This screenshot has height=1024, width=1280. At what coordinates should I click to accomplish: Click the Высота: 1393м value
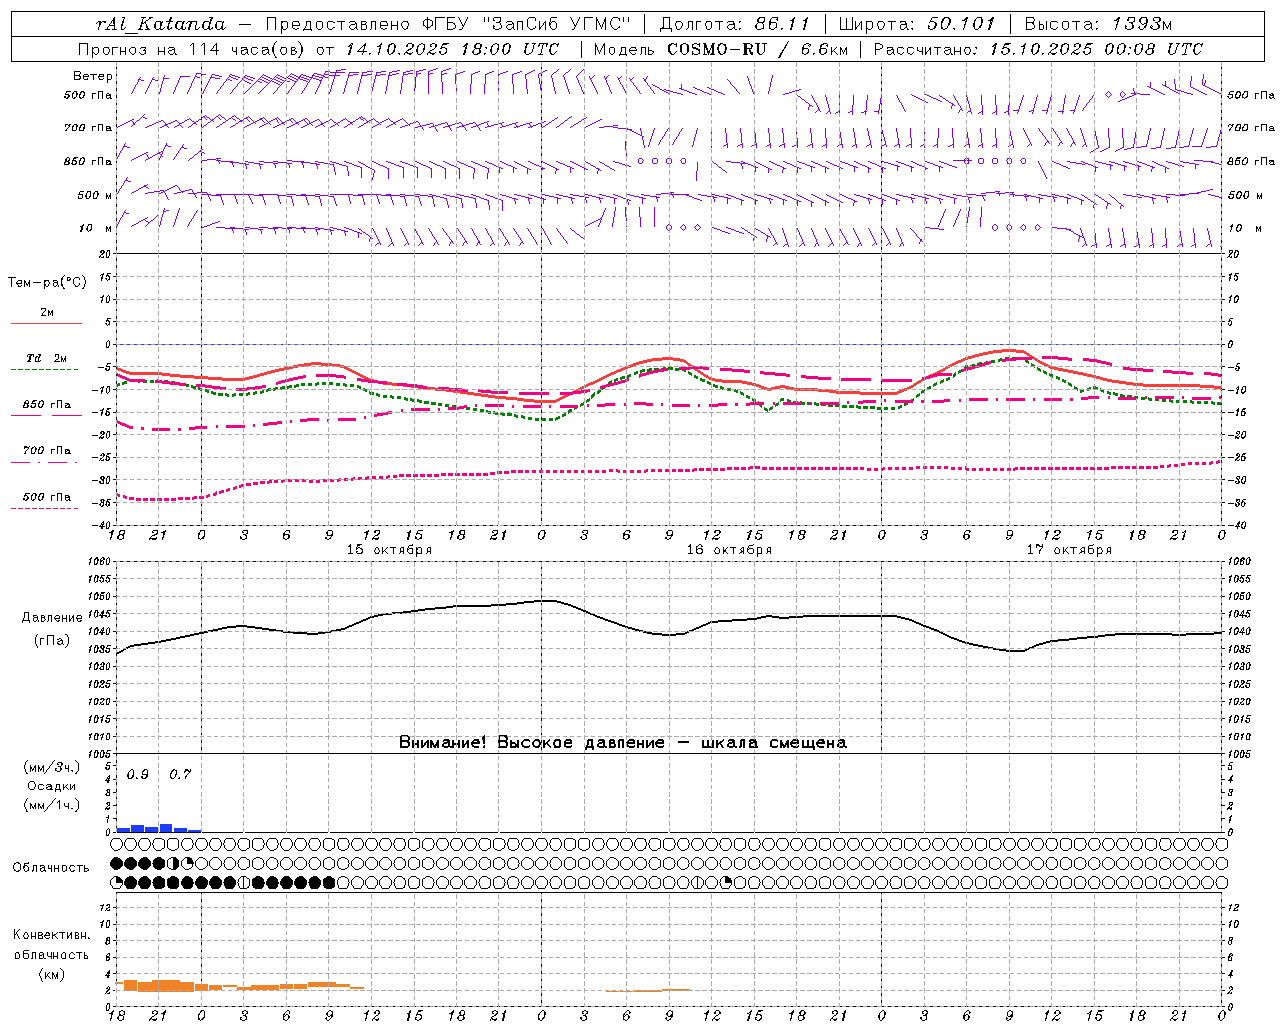point(1098,24)
